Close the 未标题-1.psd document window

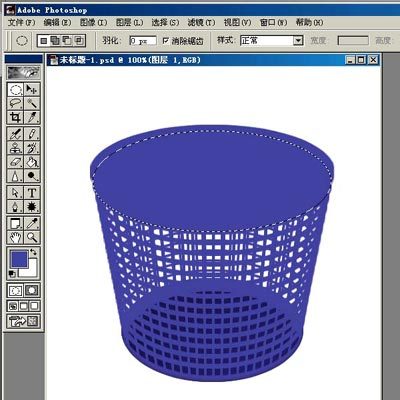pyautogui.click(x=373, y=60)
